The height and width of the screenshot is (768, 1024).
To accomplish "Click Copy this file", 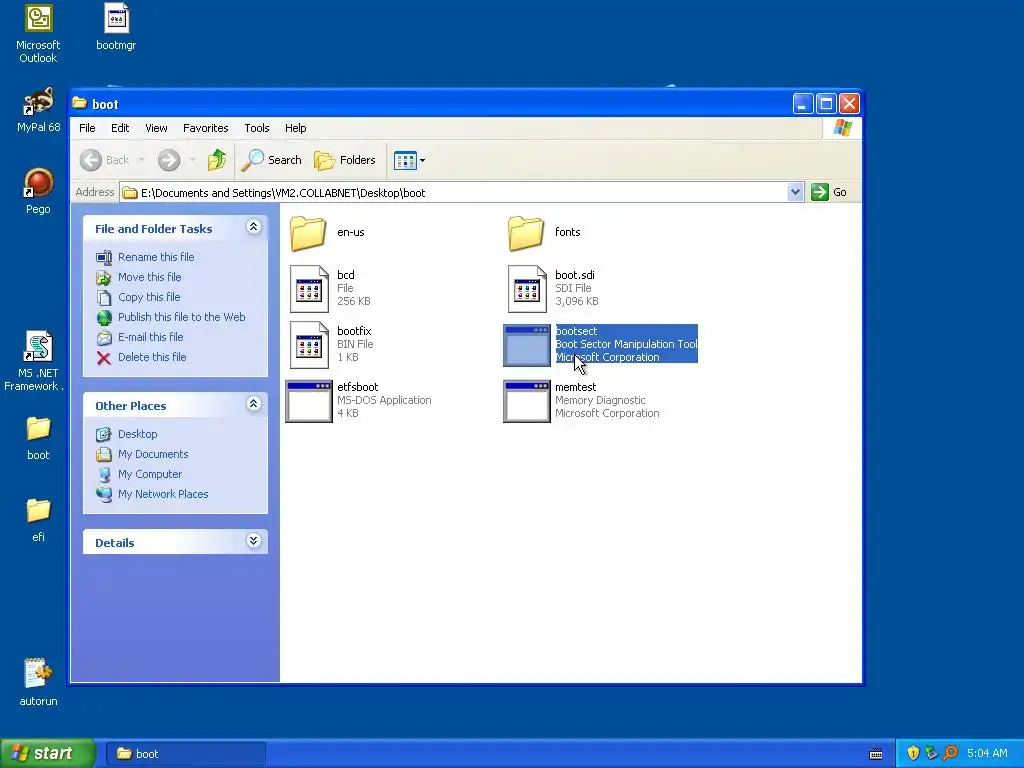I will pos(149,297).
